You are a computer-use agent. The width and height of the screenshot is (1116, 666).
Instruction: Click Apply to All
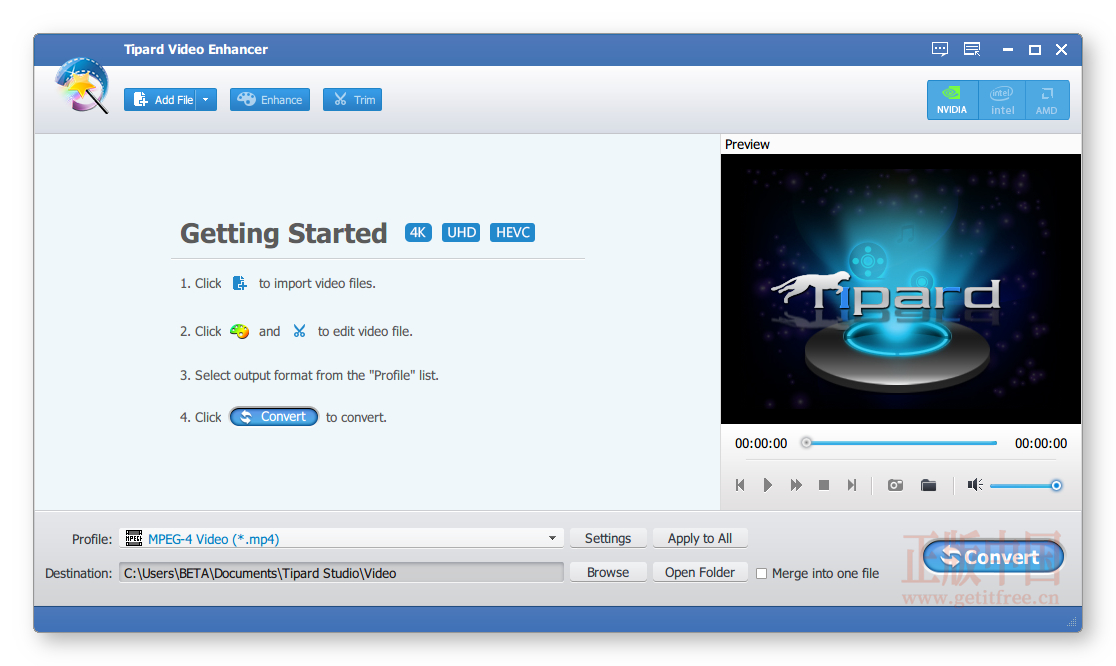point(700,539)
